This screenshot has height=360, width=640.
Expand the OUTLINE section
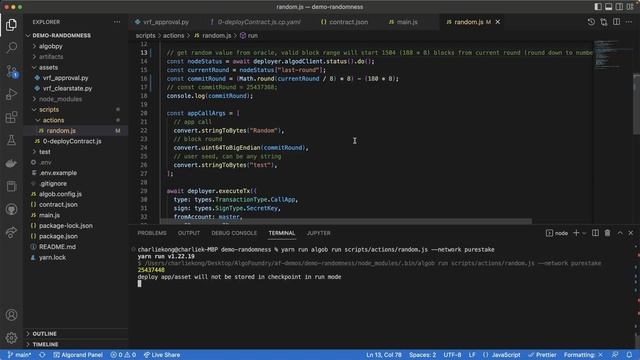(44, 333)
